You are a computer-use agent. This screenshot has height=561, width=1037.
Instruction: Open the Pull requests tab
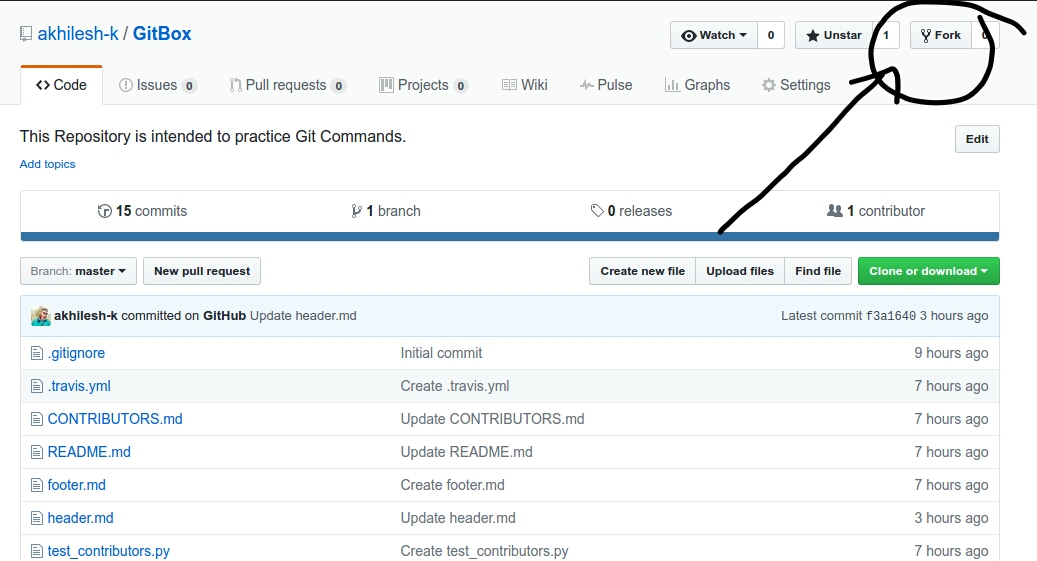[x=287, y=85]
